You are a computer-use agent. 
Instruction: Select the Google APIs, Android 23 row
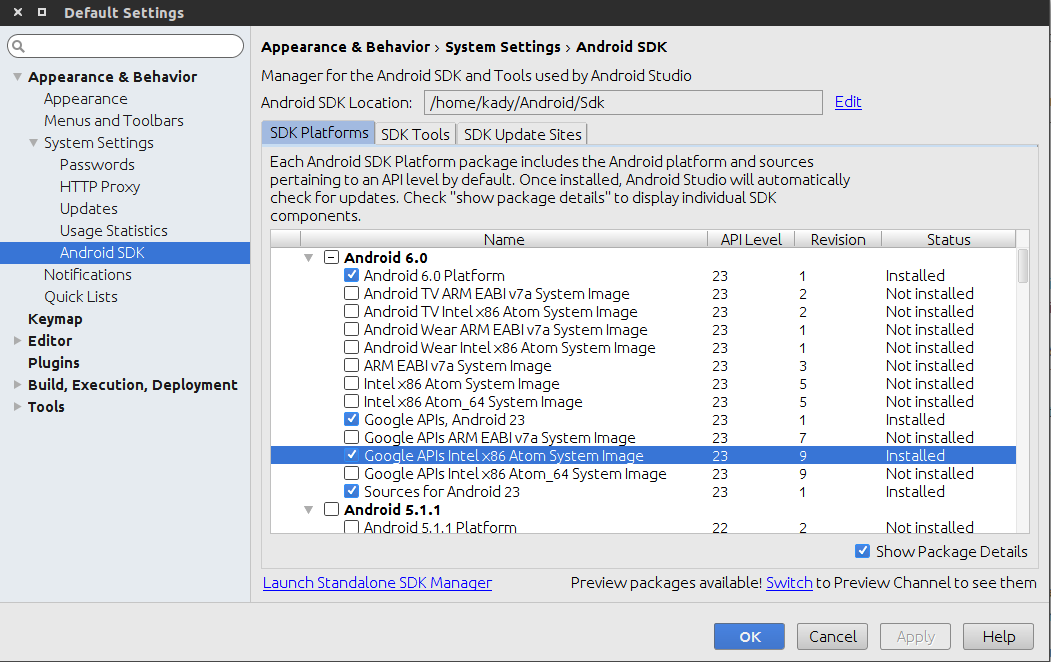(643, 419)
